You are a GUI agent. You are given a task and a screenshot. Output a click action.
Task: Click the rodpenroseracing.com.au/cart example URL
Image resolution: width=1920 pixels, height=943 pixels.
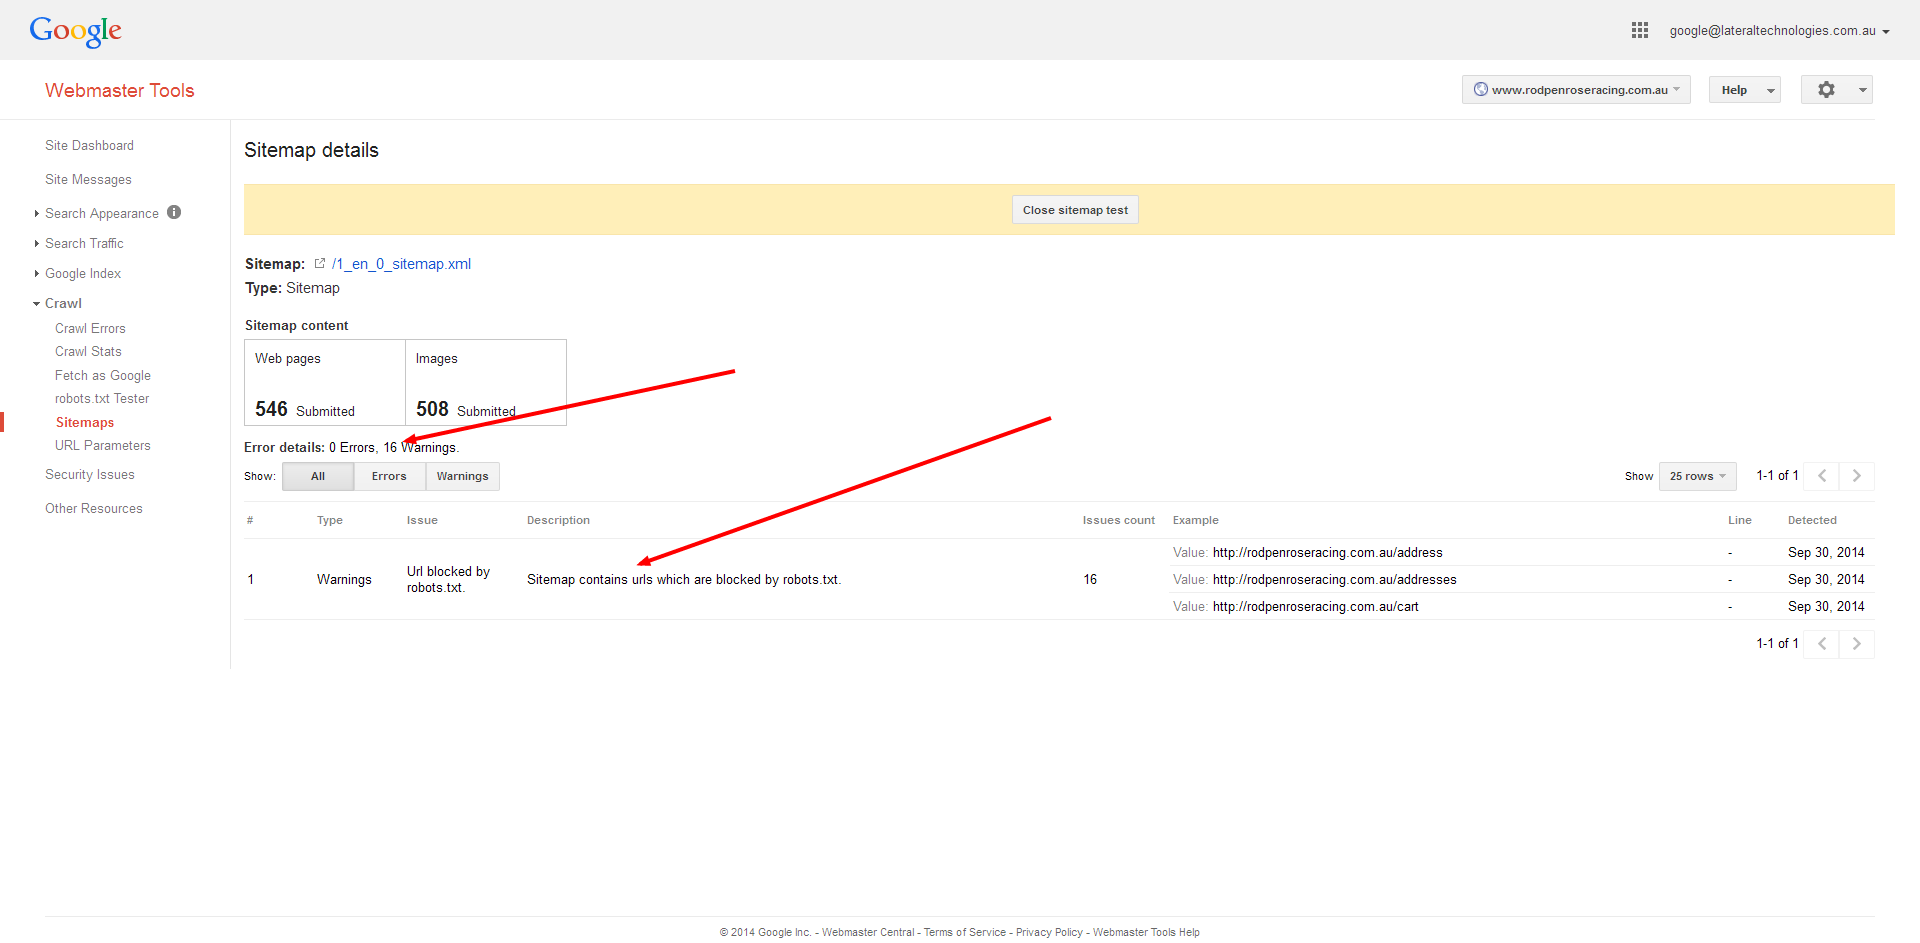pyautogui.click(x=1316, y=606)
